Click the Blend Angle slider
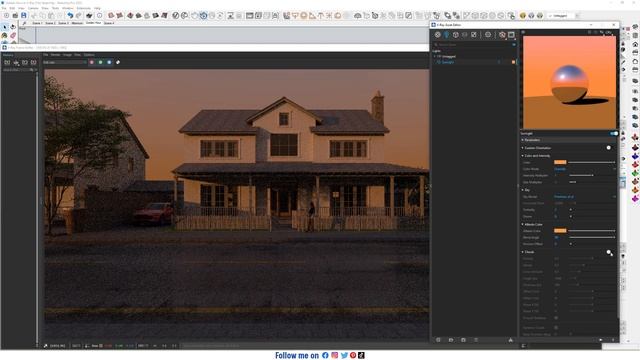The image size is (640, 360). pyautogui.click(x=592, y=238)
